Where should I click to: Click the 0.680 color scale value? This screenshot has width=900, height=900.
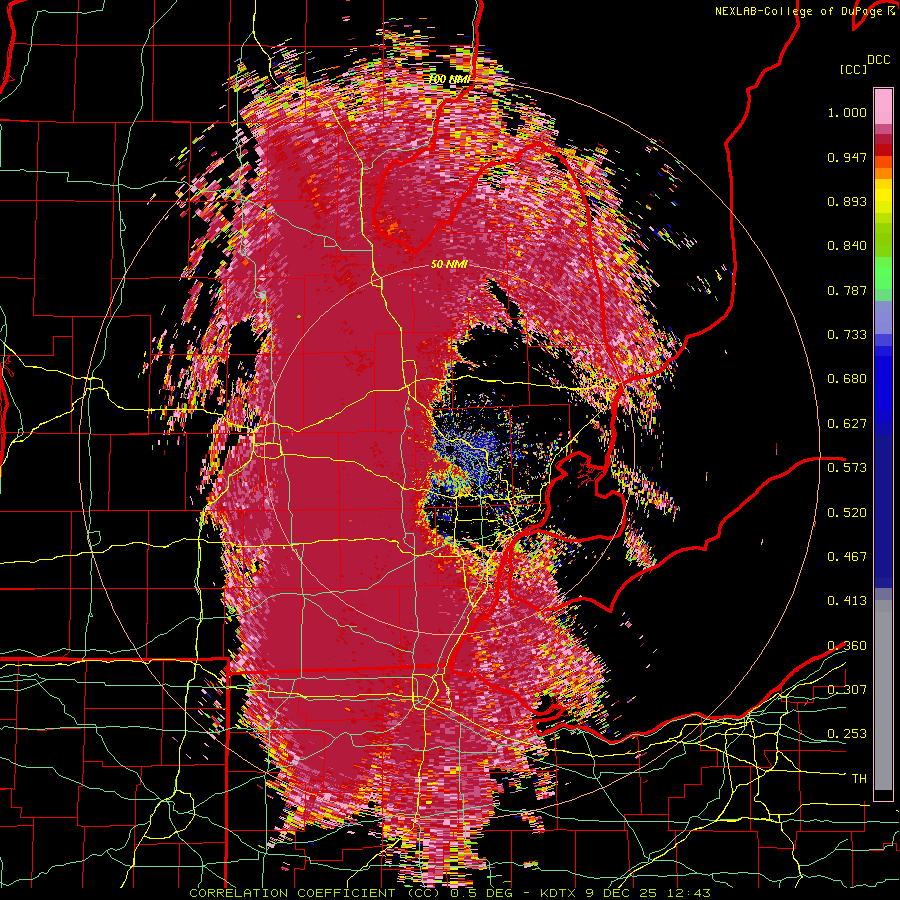click(847, 379)
